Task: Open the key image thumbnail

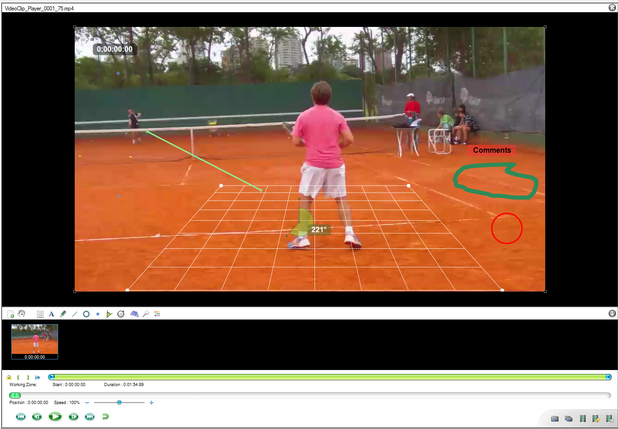Action: pyautogui.click(x=34, y=340)
